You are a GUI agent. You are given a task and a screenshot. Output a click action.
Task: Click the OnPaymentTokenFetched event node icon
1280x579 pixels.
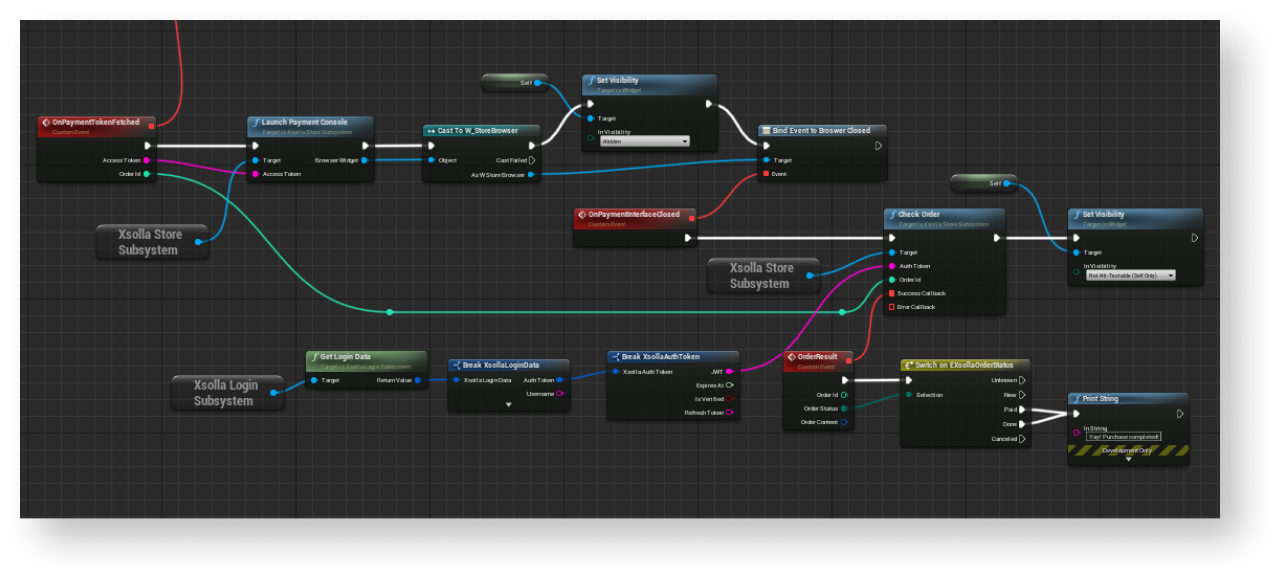(46, 122)
